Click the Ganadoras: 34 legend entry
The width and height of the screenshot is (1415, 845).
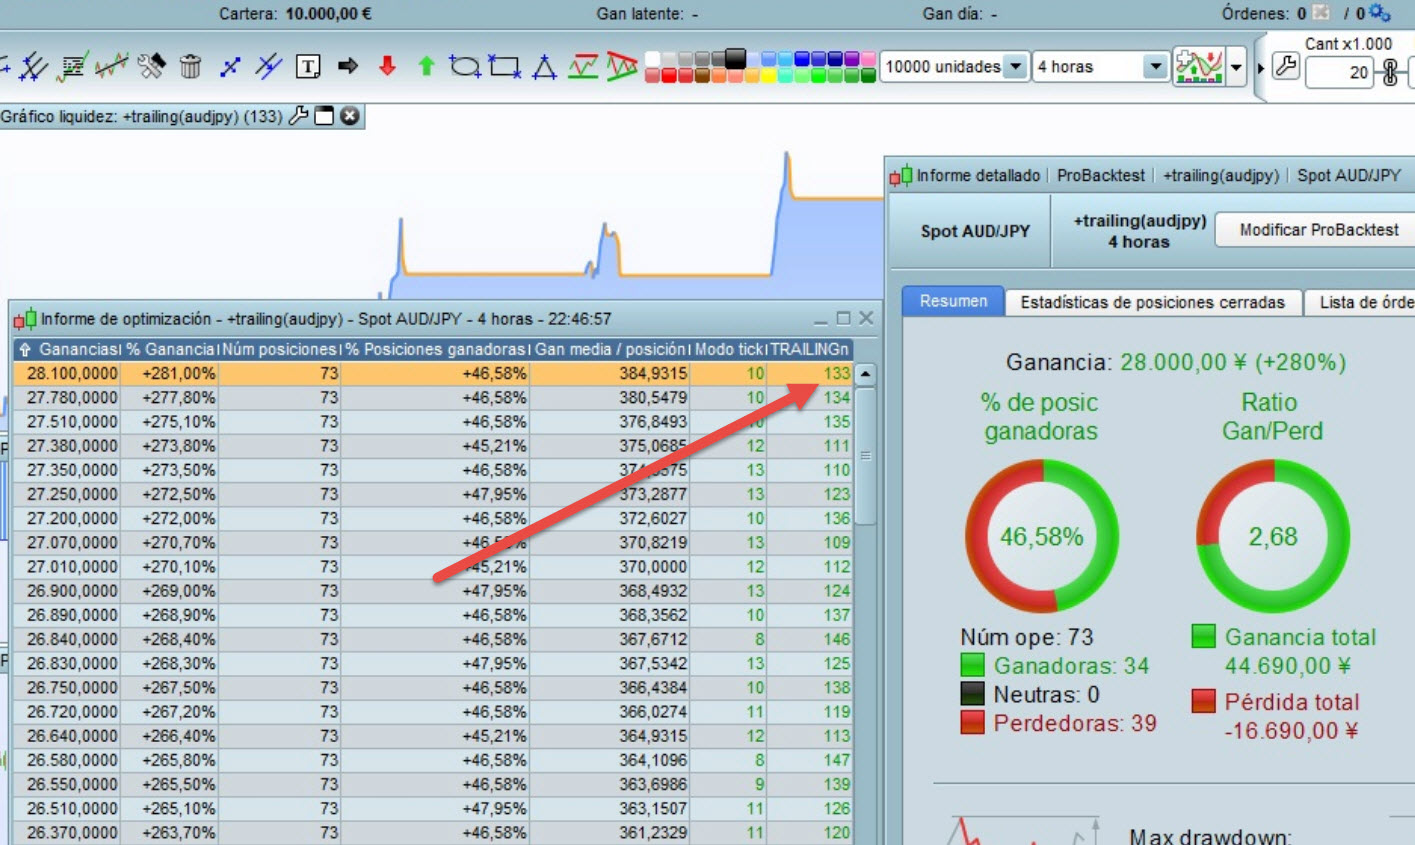pyautogui.click(x=1054, y=666)
